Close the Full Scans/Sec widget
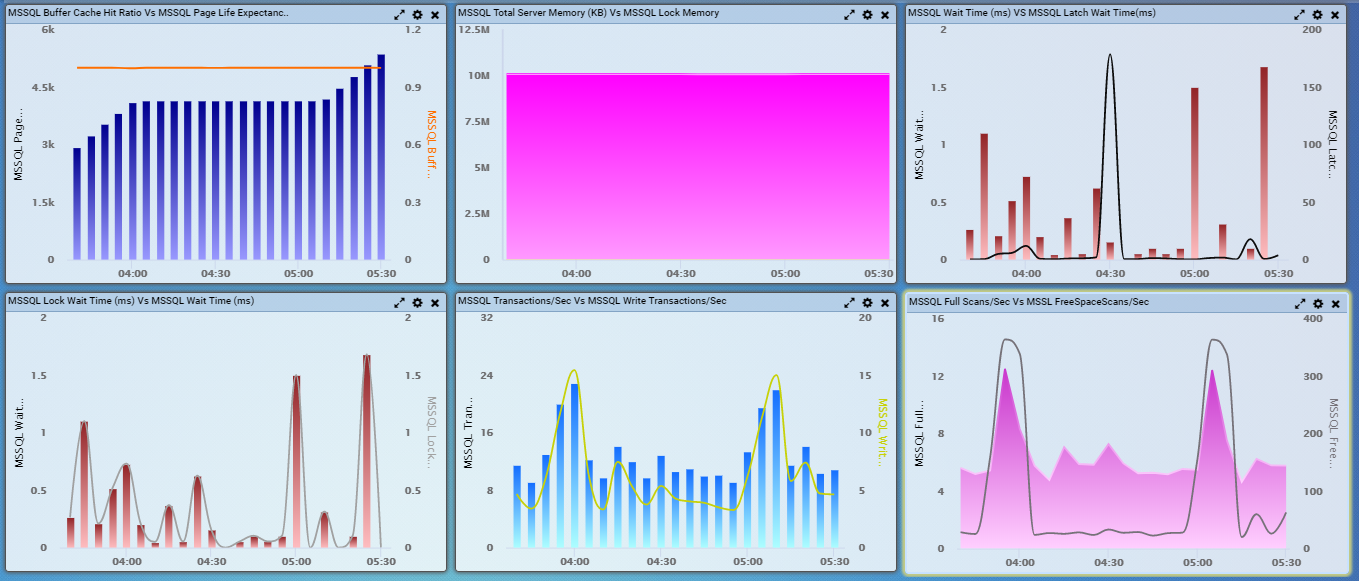The height and width of the screenshot is (581, 1359). [1334, 303]
